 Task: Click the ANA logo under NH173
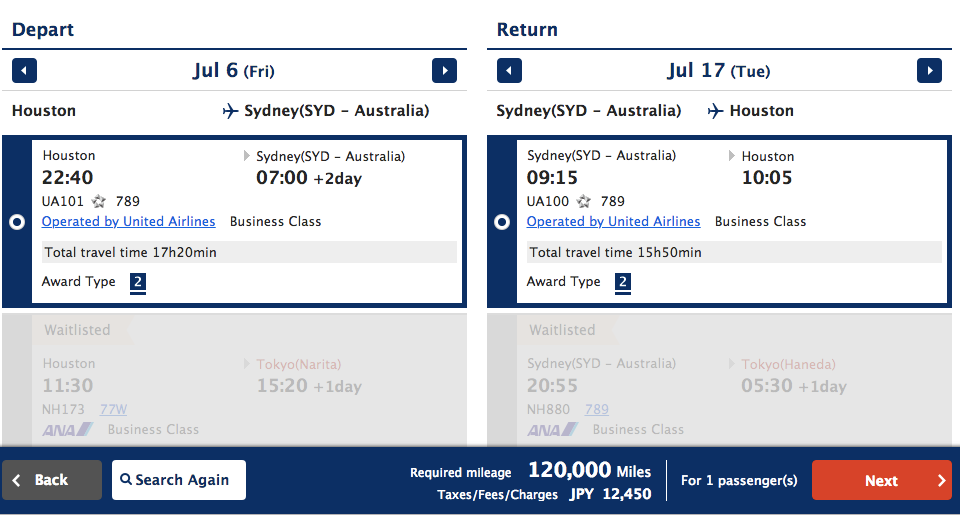tap(68, 429)
